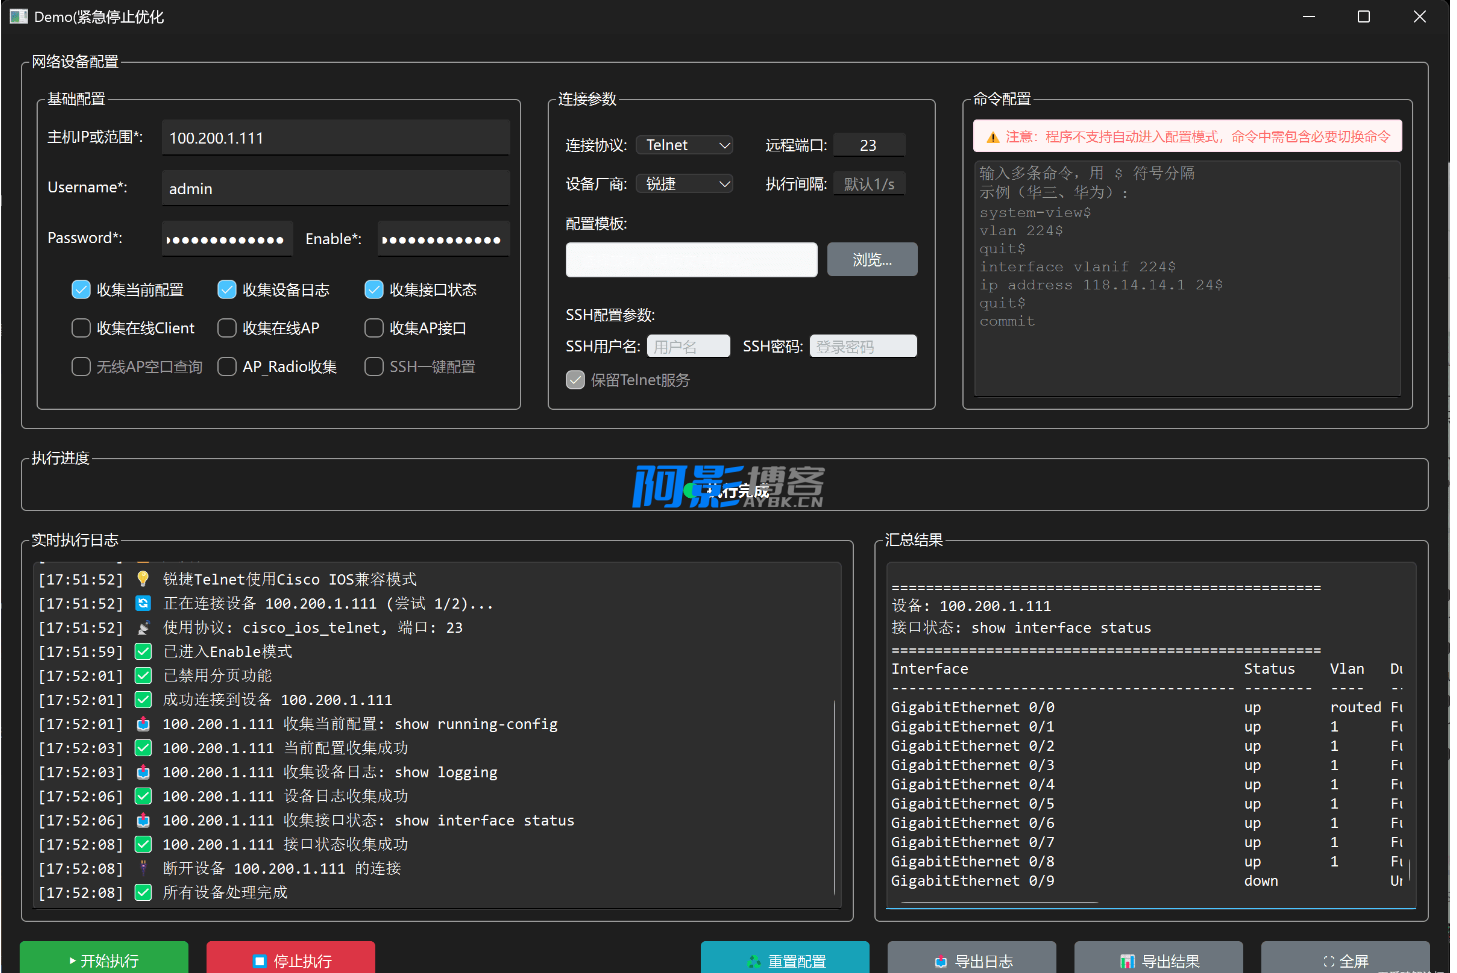The image size is (1457, 973).
Task: Click the 远程端口 port field showing 23
Action: [868, 145]
